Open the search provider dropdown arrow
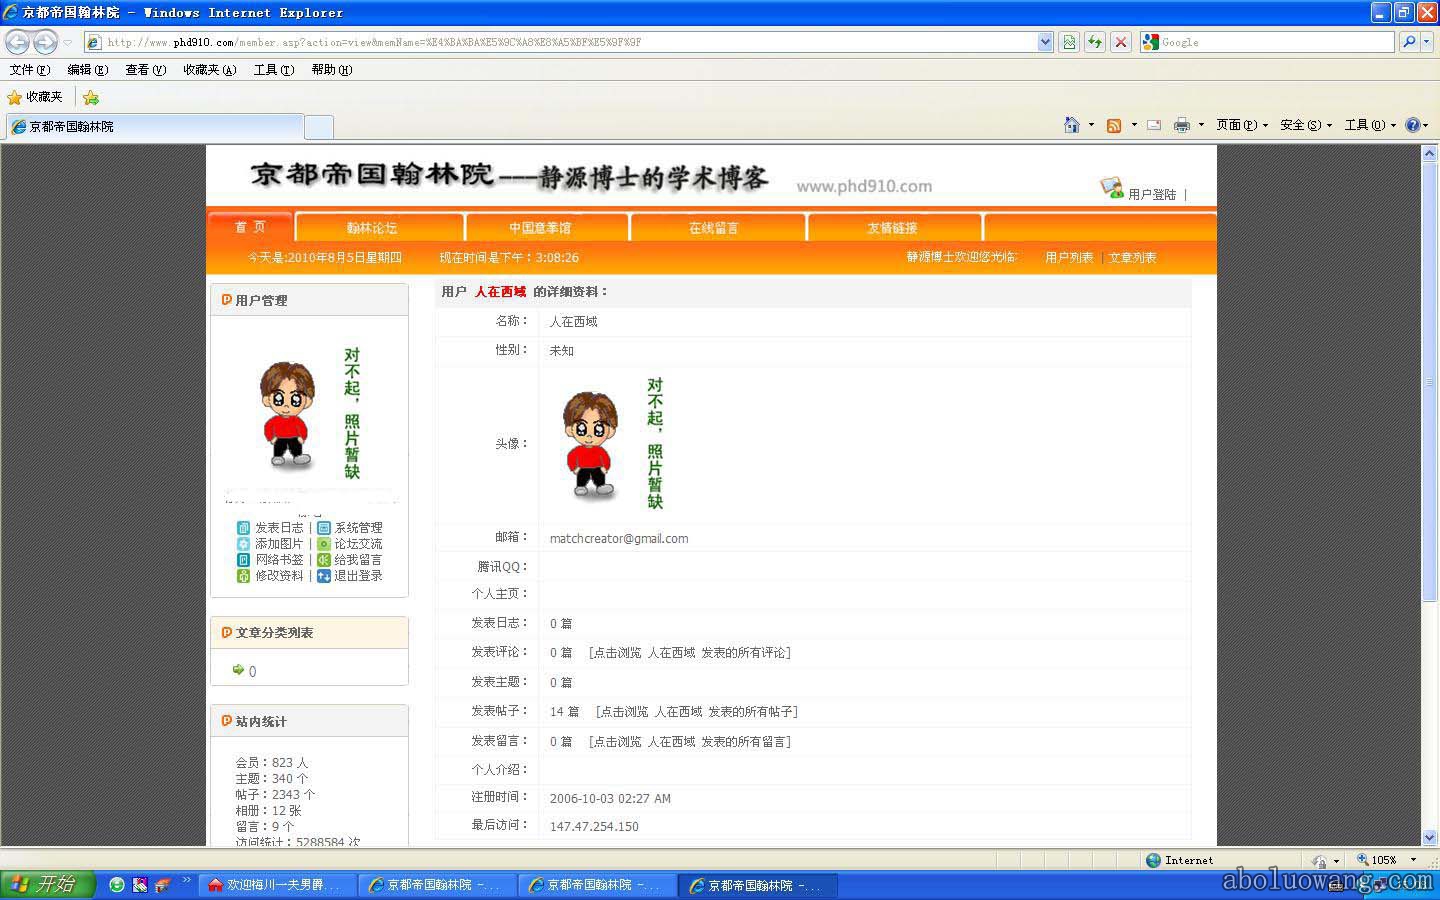Screen dimensions: 1440x900 [1427, 42]
